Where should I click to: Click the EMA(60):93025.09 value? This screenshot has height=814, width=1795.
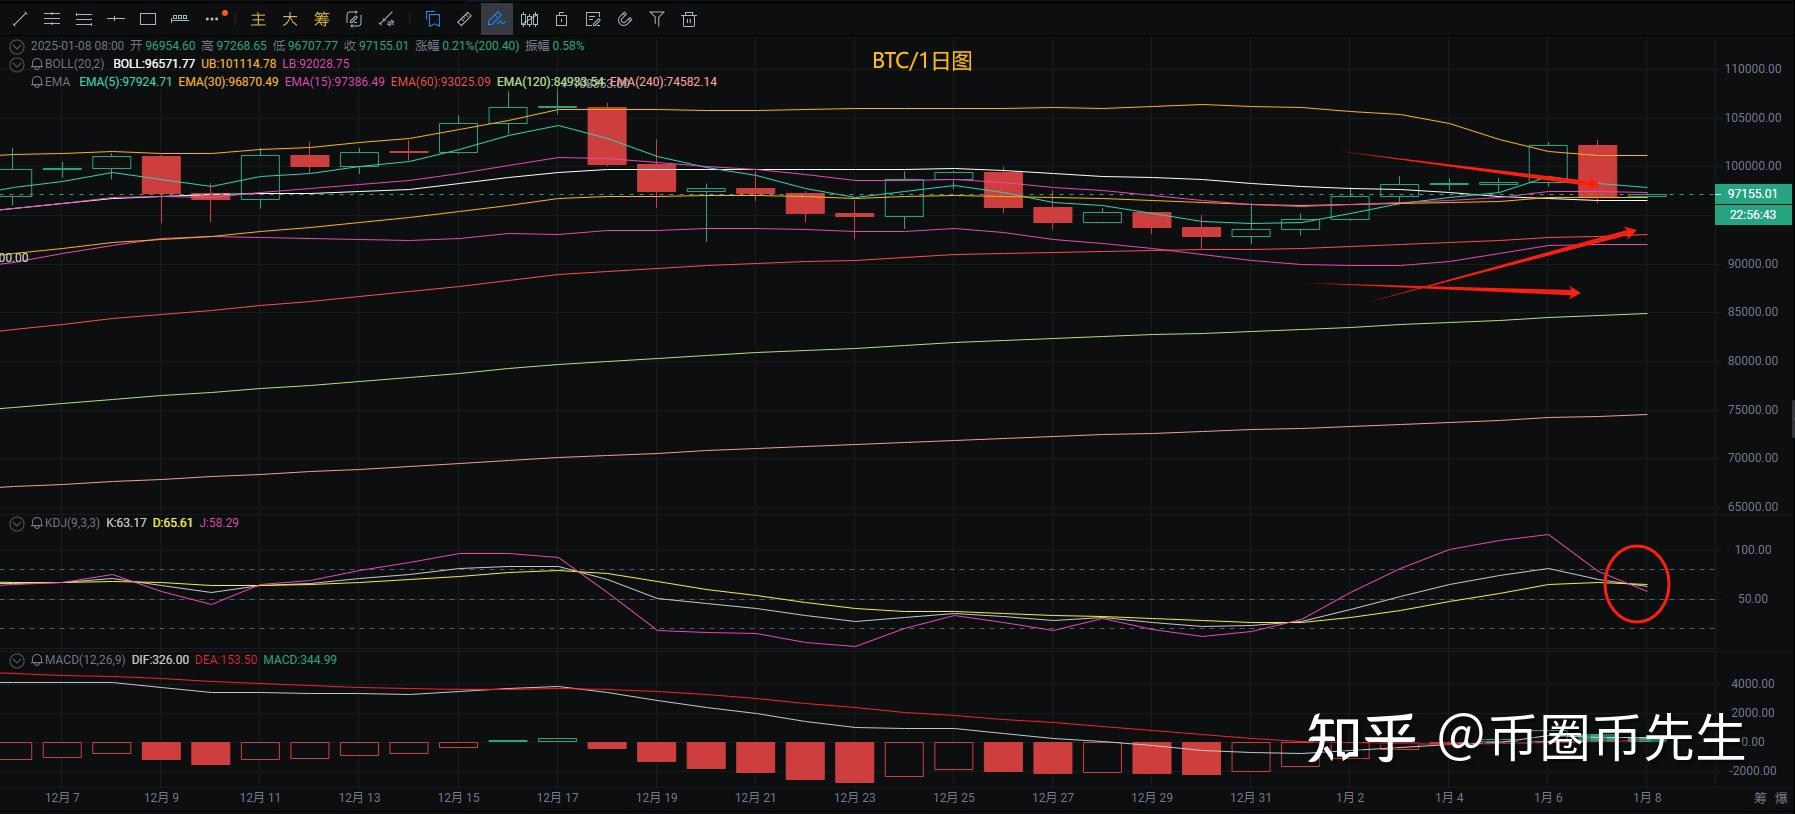pyautogui.click(x=441, y=82)
